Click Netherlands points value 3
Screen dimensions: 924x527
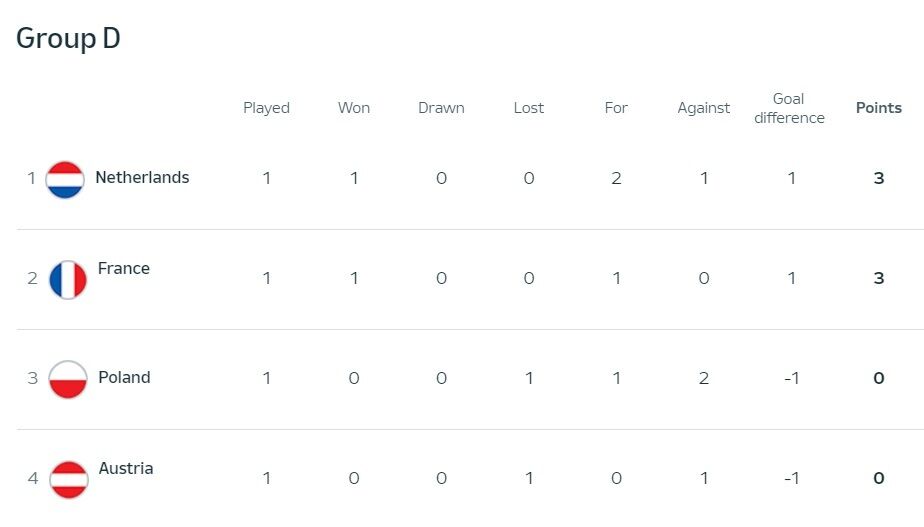click(x=879, y=178)
